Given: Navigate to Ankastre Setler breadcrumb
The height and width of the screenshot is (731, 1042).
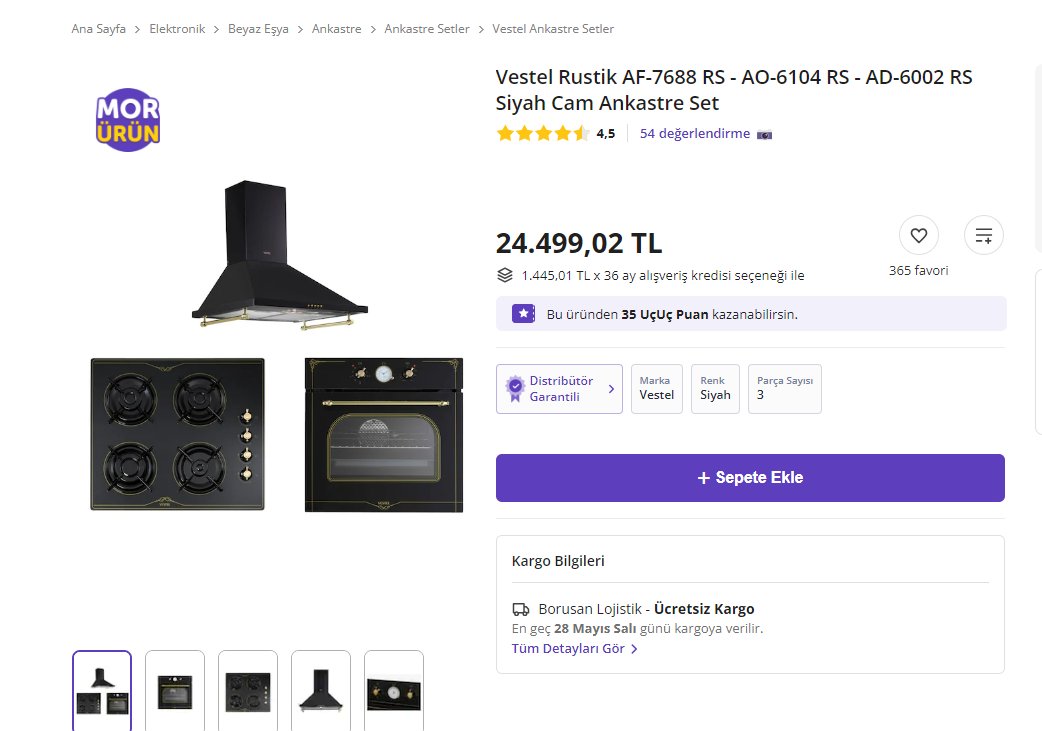Looking at the screenshot, I should tap(427, 29).
